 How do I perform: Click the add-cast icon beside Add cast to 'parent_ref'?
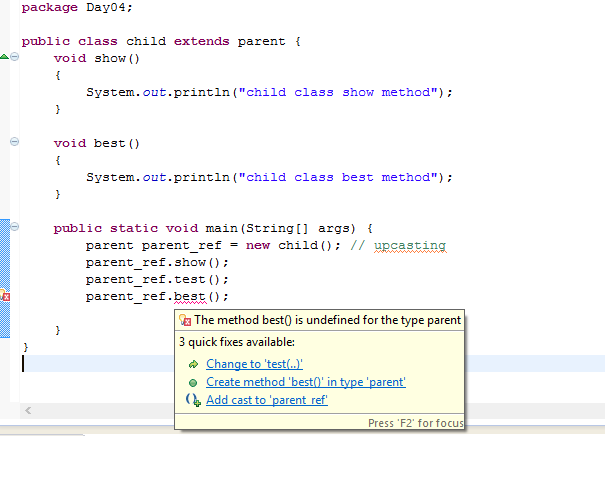coord(193,400)
